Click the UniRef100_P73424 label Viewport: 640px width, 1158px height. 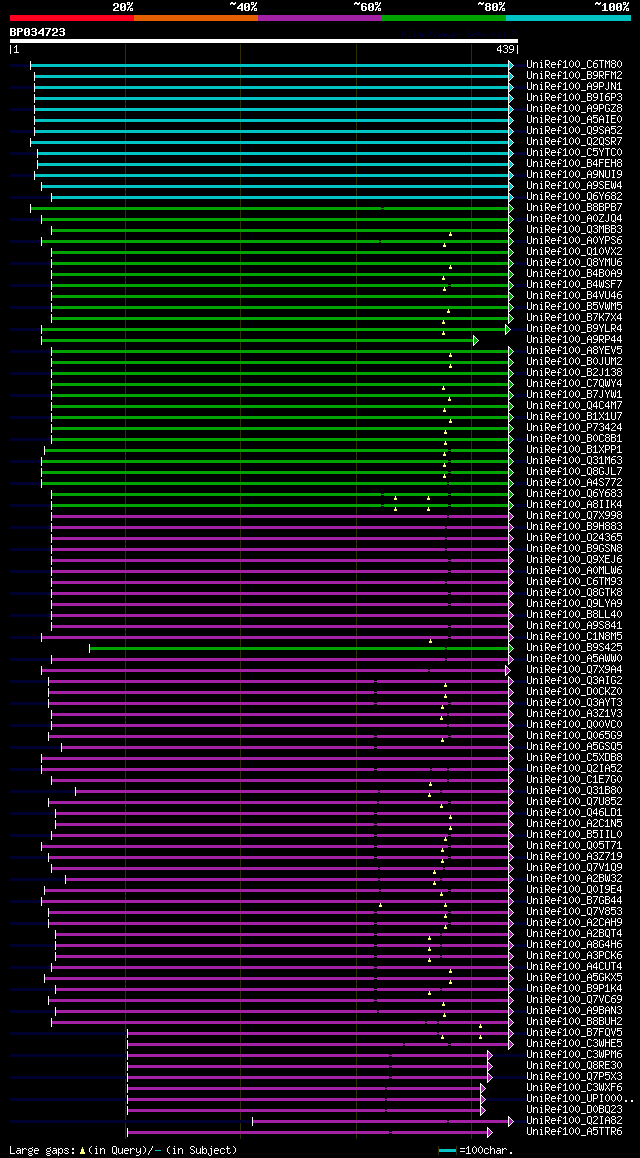coord(574,428)
